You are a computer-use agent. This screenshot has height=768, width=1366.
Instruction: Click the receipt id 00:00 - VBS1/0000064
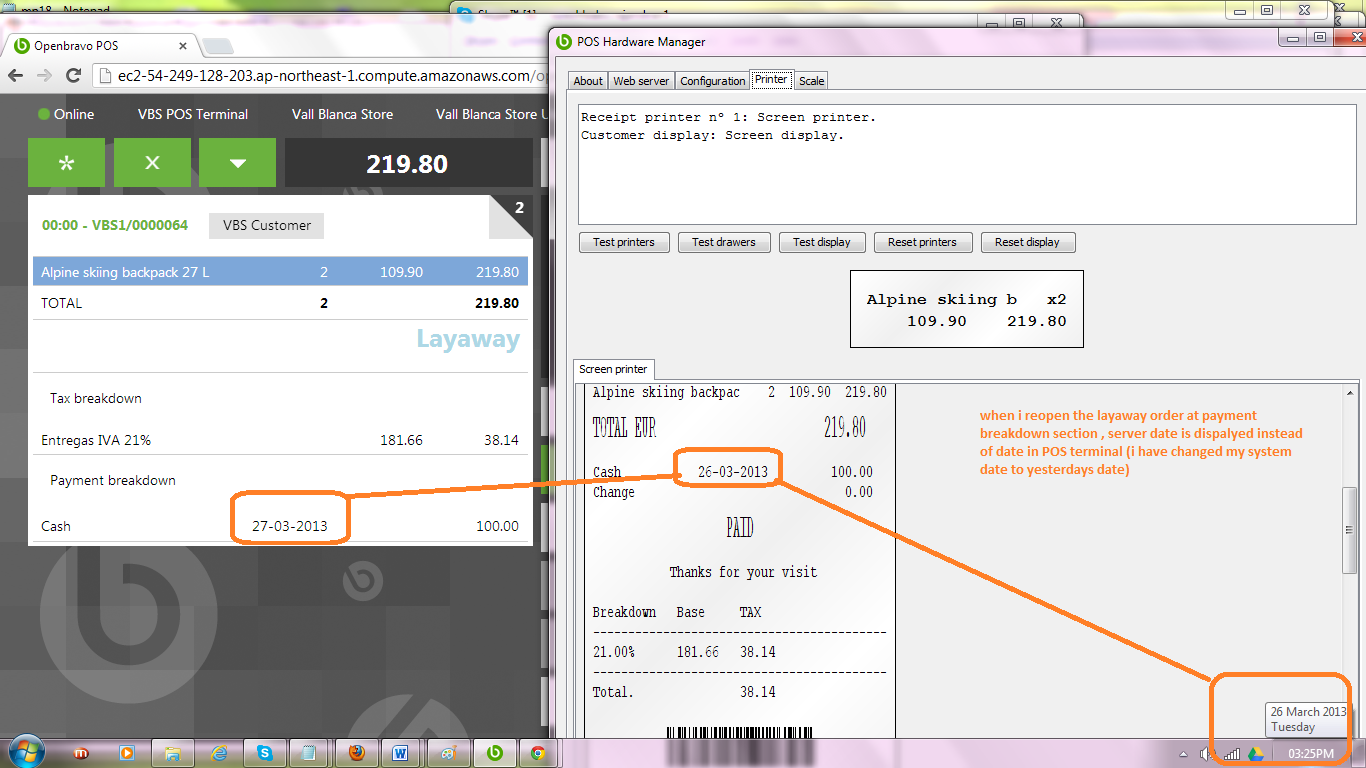pos(115,225)
